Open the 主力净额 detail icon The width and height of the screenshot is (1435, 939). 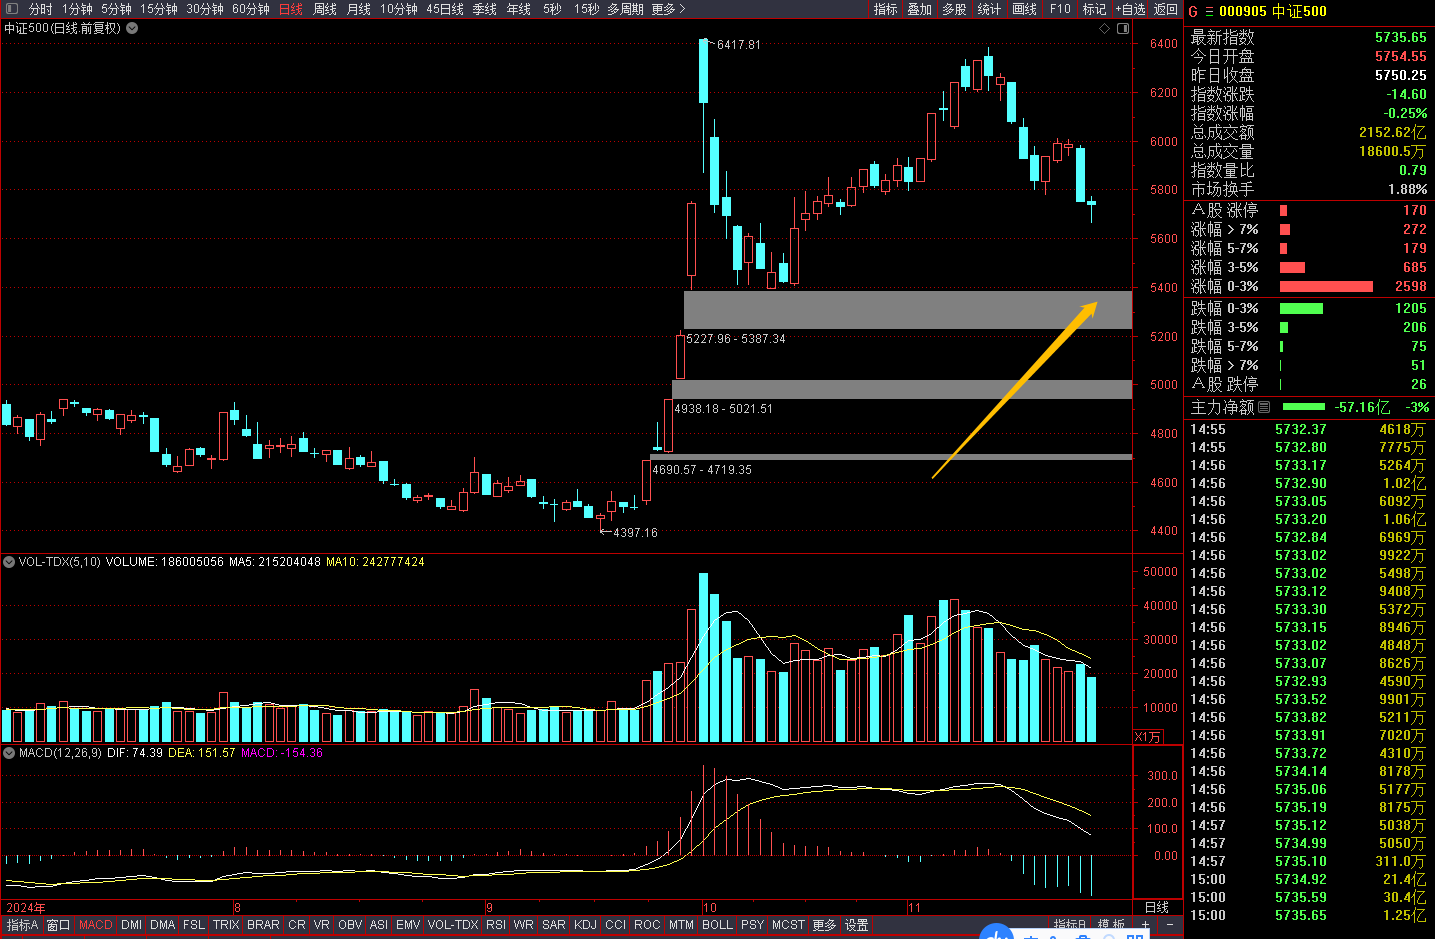pyautogui.click(x=1264, y=407)
